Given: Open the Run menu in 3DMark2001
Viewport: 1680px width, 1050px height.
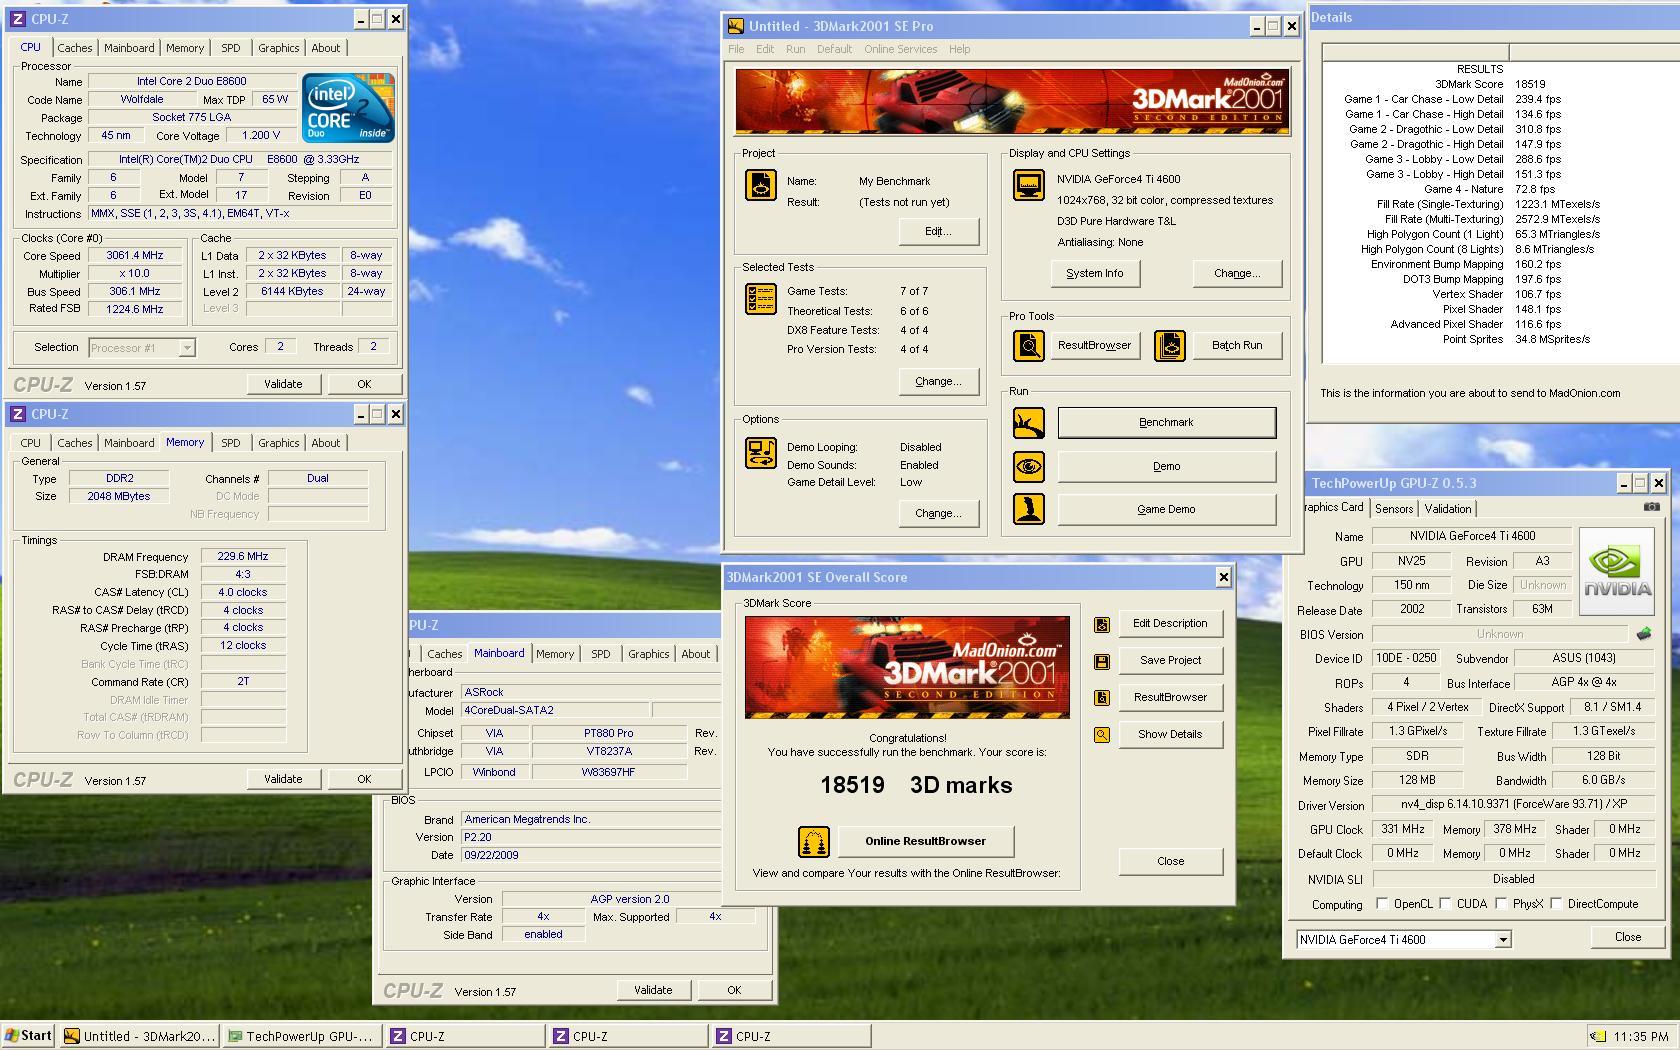Looking at the screenshot, I should click(795, 49).
